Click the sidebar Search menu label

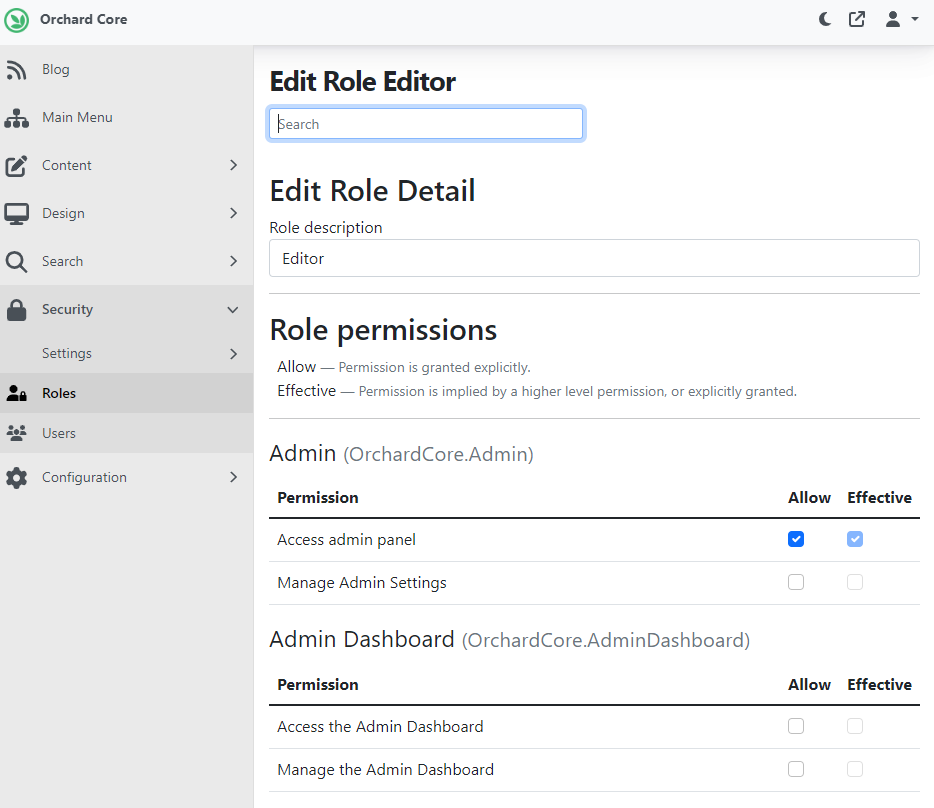pyautogui.click(x=63, y=261)
